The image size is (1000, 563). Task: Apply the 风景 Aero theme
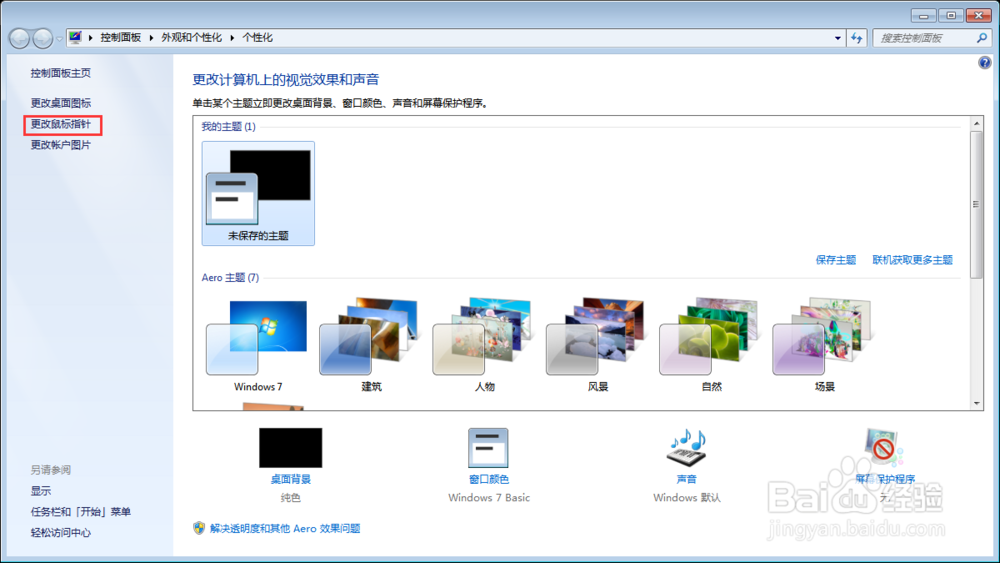point(598,344)
